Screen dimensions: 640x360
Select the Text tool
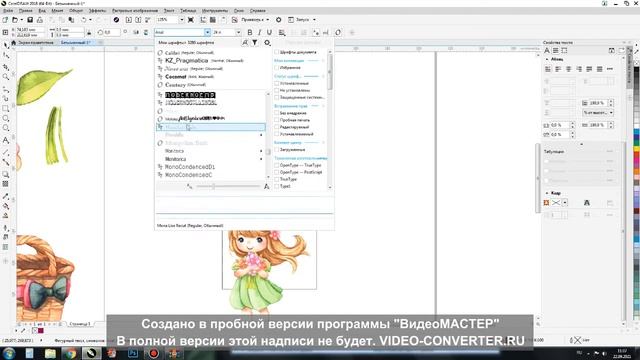6,140
